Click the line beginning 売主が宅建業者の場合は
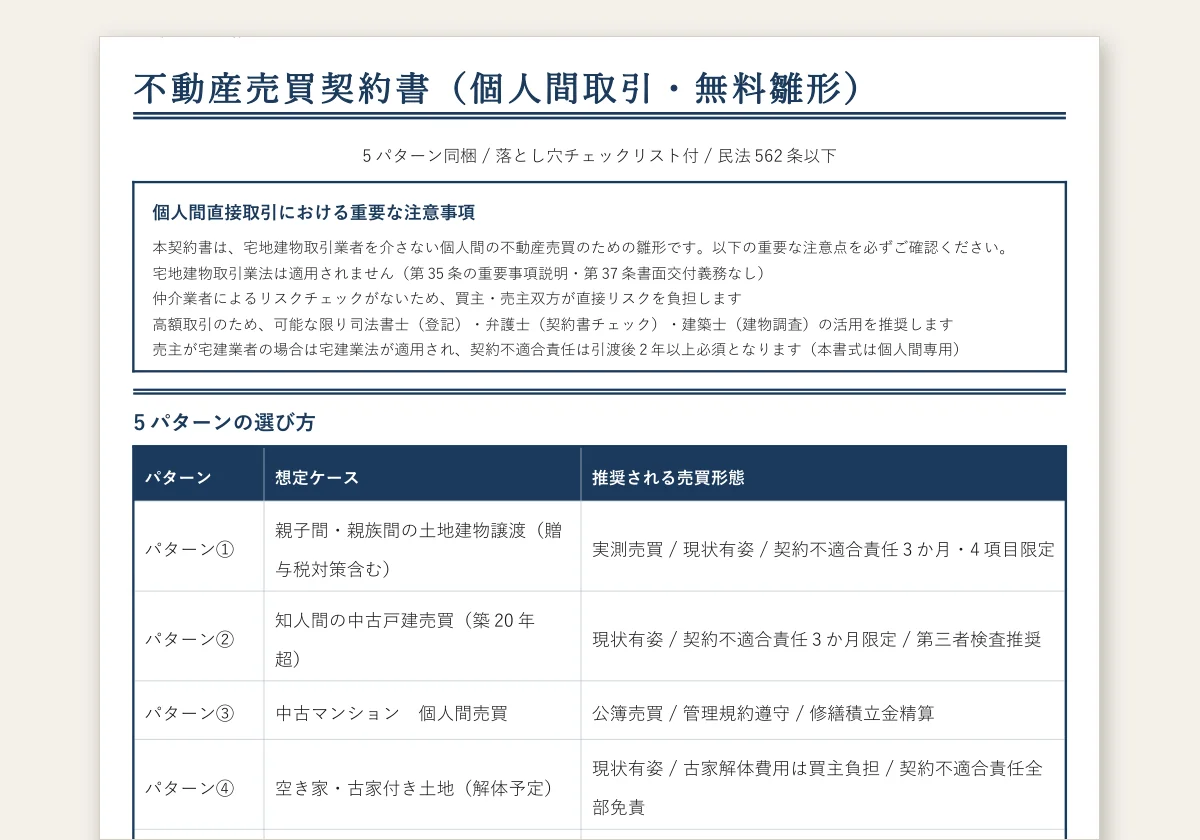The height and width of the screenshot is (840, 1200). click(560, 350)
